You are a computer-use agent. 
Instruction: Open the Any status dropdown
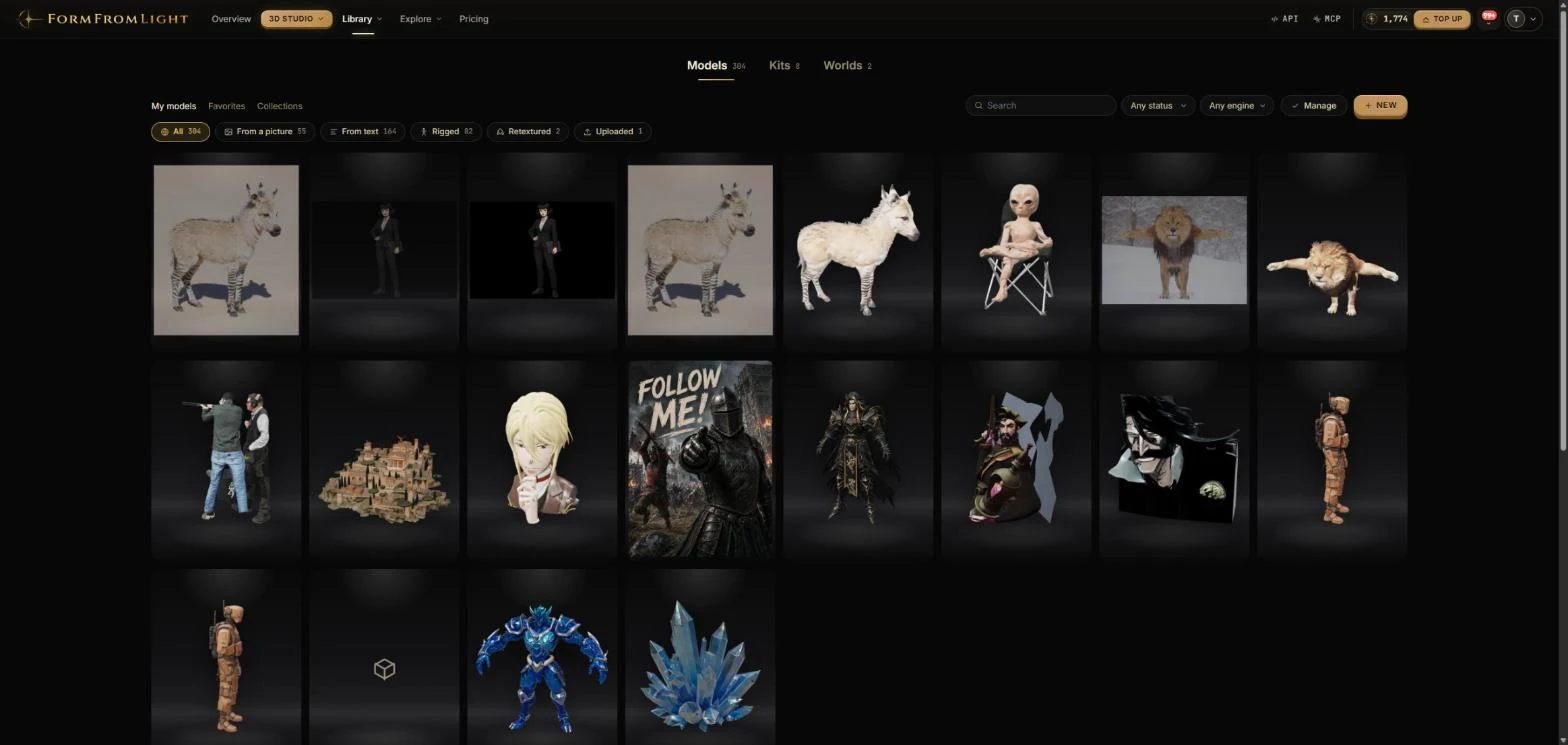click(x=1157, y=105)
